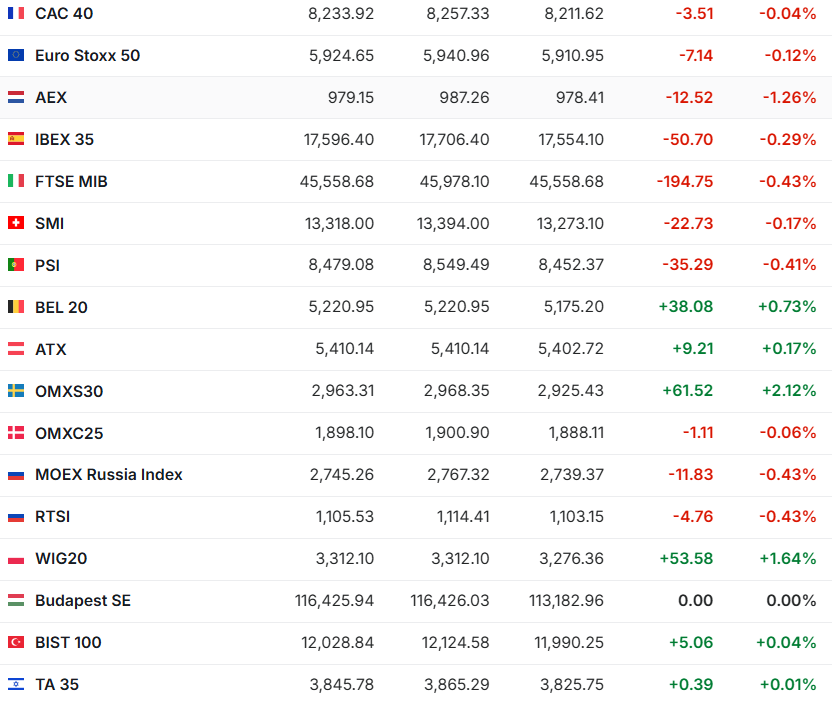Click the Italy flag icon beside FTSE MIB
Viewport: 832px width, 703px height.
(x=16, y=182)
